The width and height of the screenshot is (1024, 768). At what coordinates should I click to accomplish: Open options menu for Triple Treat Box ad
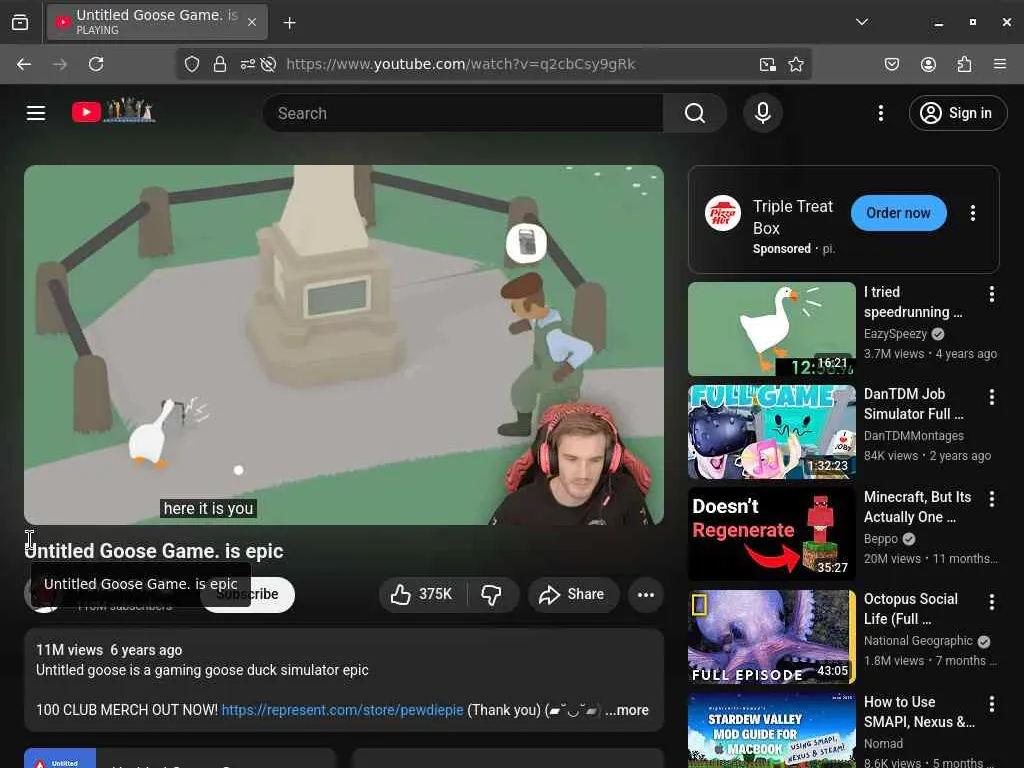click(x=972, y=213)
